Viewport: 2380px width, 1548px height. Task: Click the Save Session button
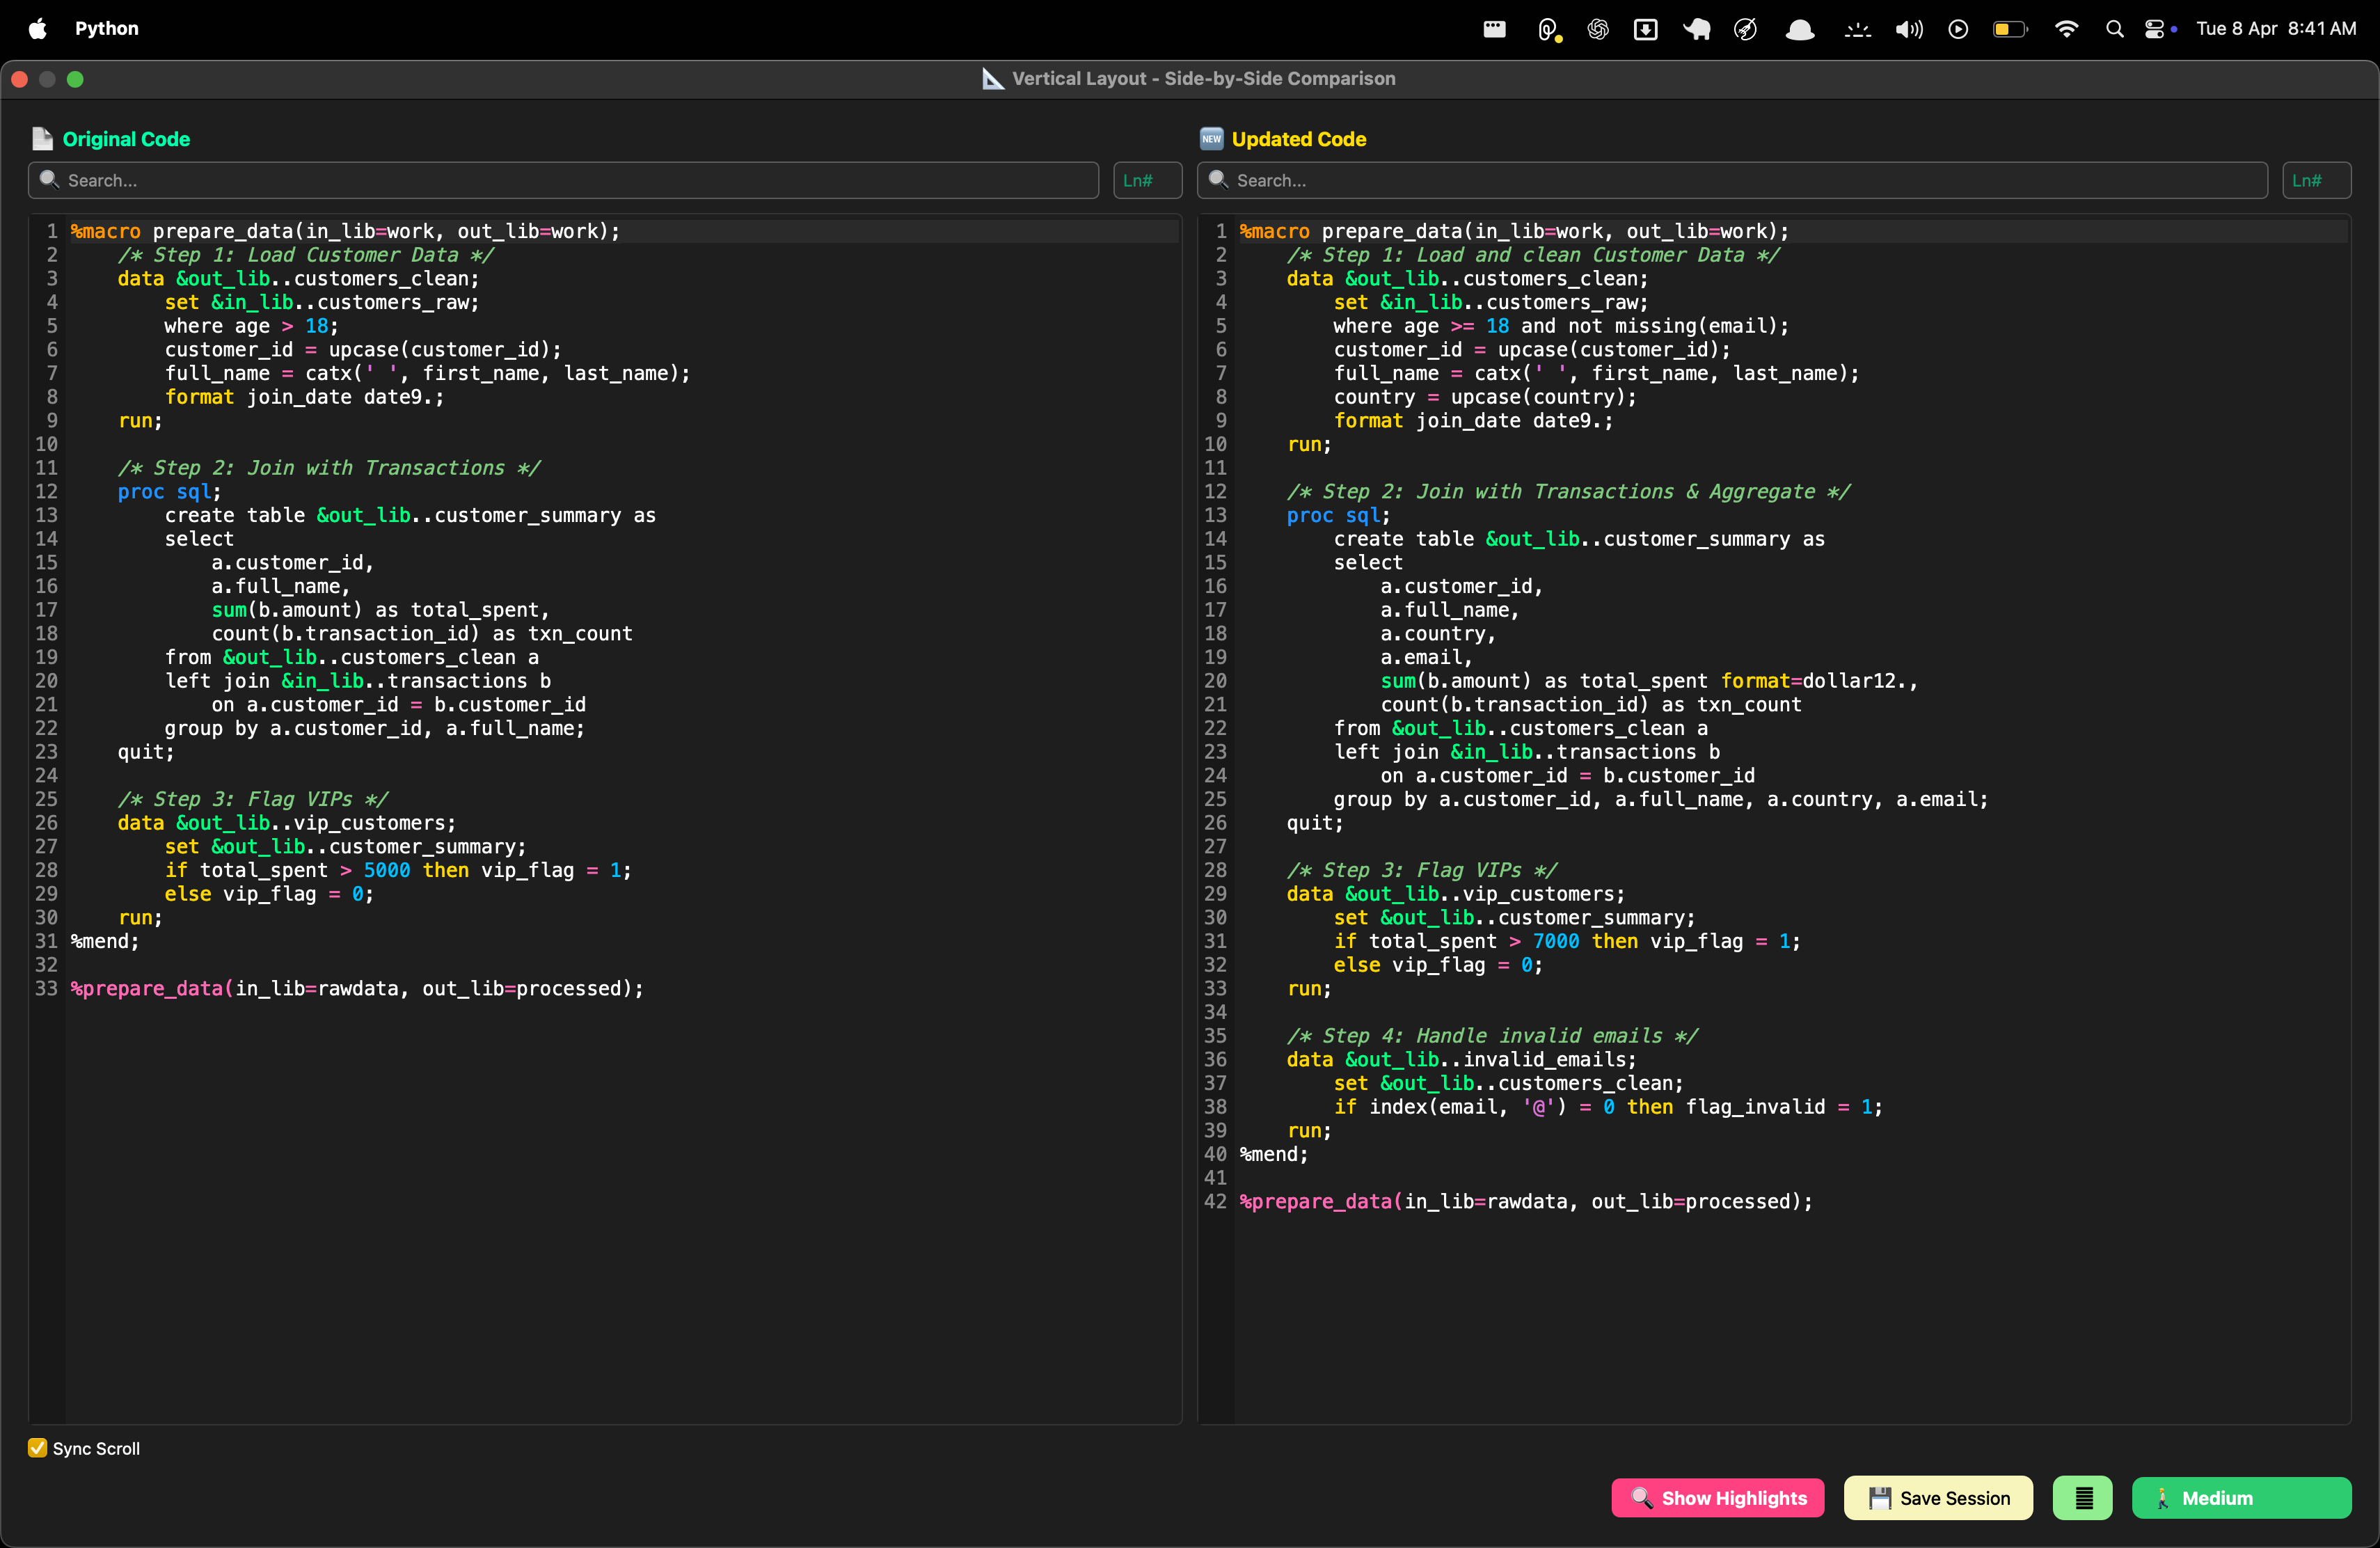tap(1937, 1497)
